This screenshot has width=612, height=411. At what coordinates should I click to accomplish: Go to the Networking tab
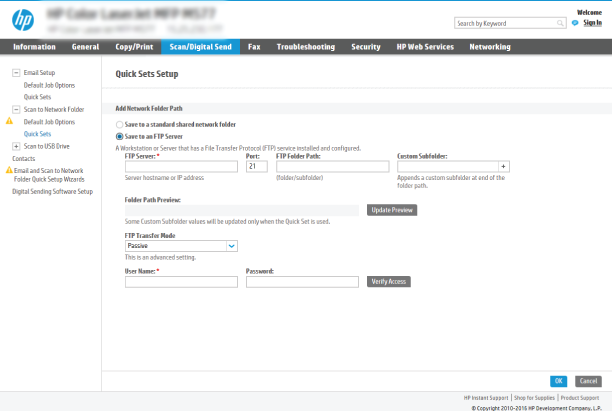[x=489, y=46]
